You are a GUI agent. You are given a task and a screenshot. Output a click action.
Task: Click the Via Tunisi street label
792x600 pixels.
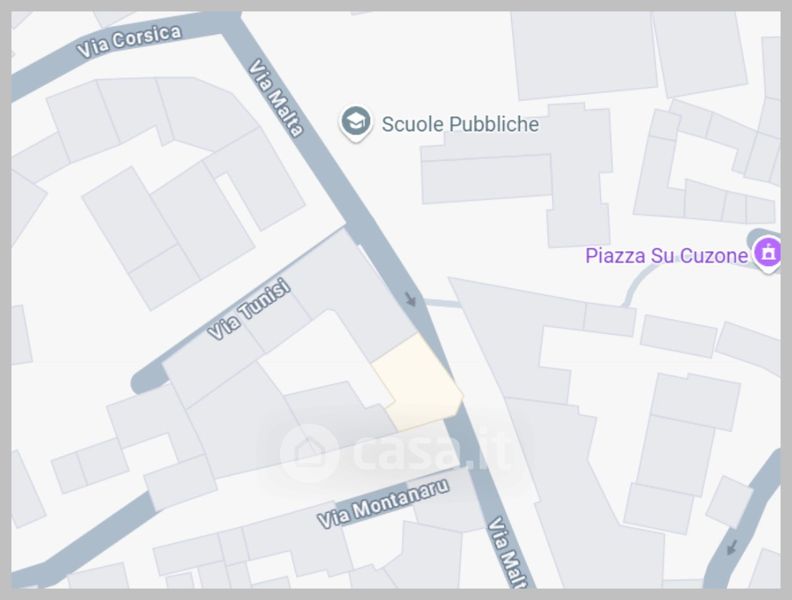[x=250, y=309]
